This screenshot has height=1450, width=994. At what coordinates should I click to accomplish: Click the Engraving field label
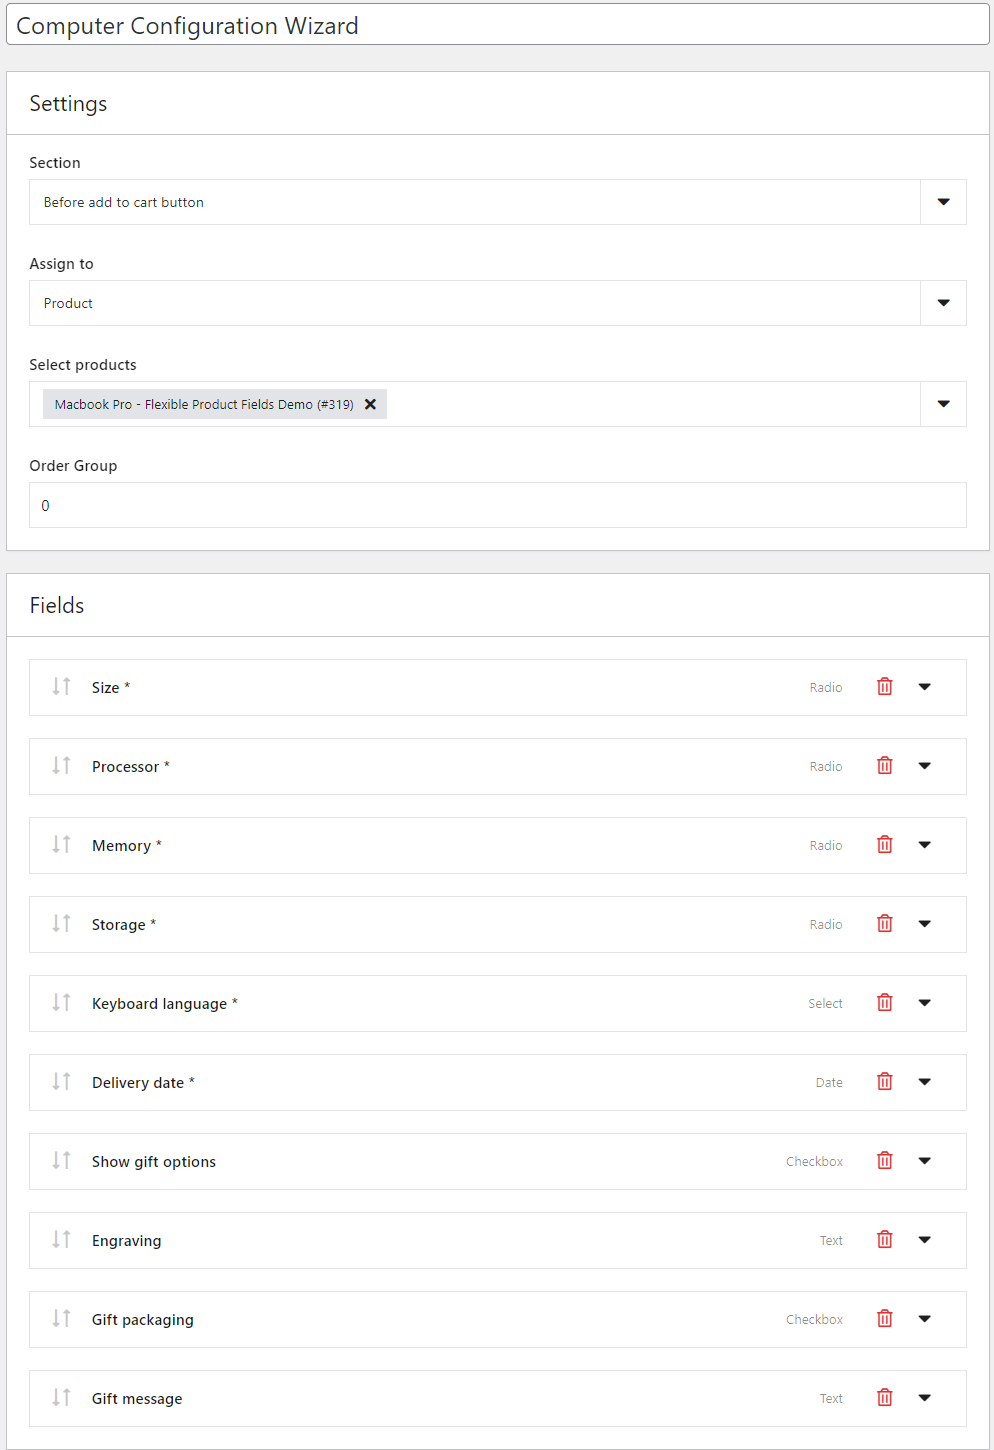127,1241
